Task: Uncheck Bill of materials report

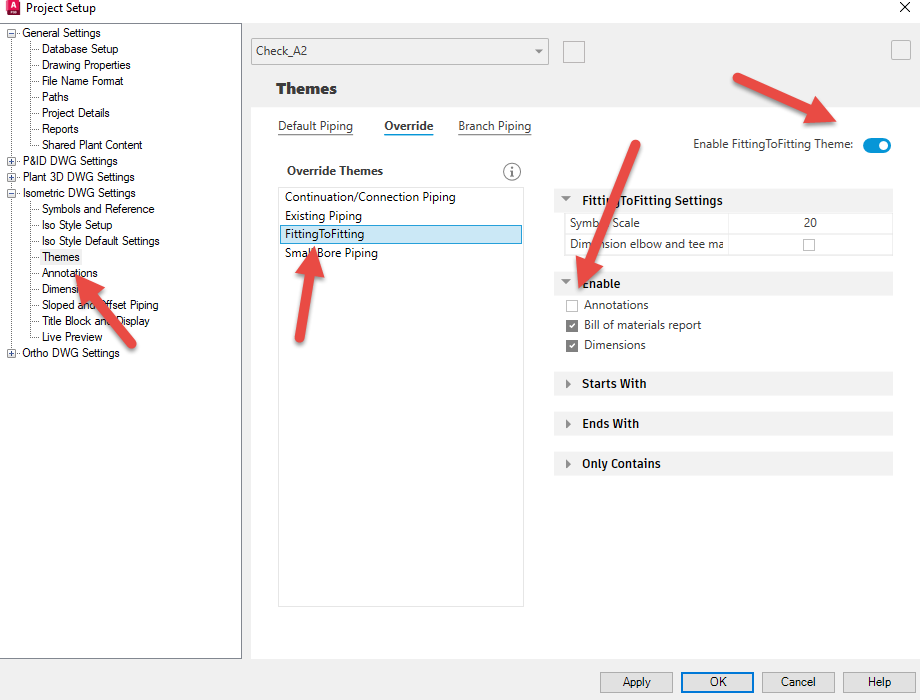Action: (571, 324)
